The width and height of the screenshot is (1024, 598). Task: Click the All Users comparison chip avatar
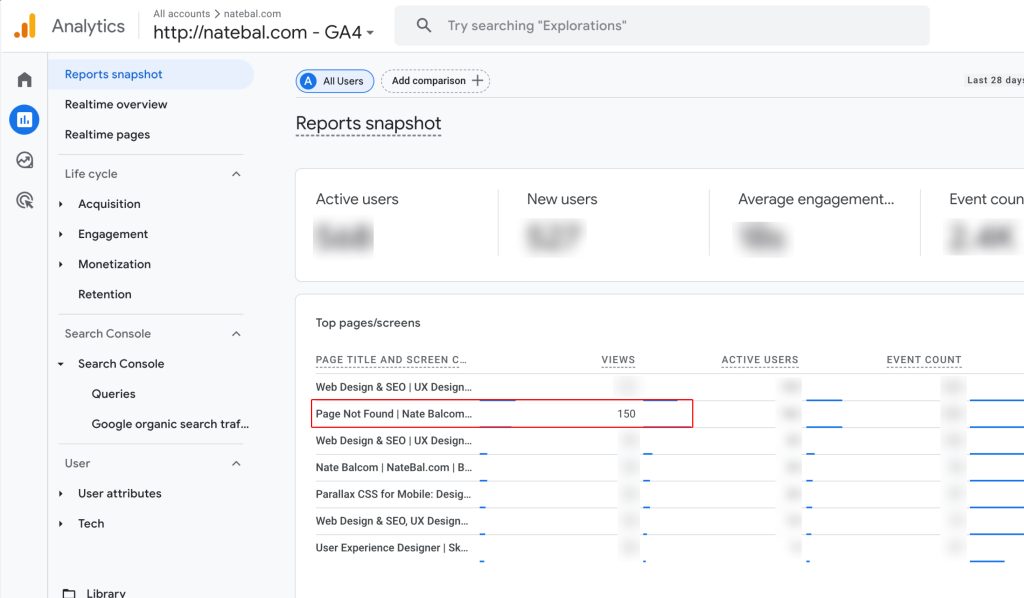pos(309,81)
